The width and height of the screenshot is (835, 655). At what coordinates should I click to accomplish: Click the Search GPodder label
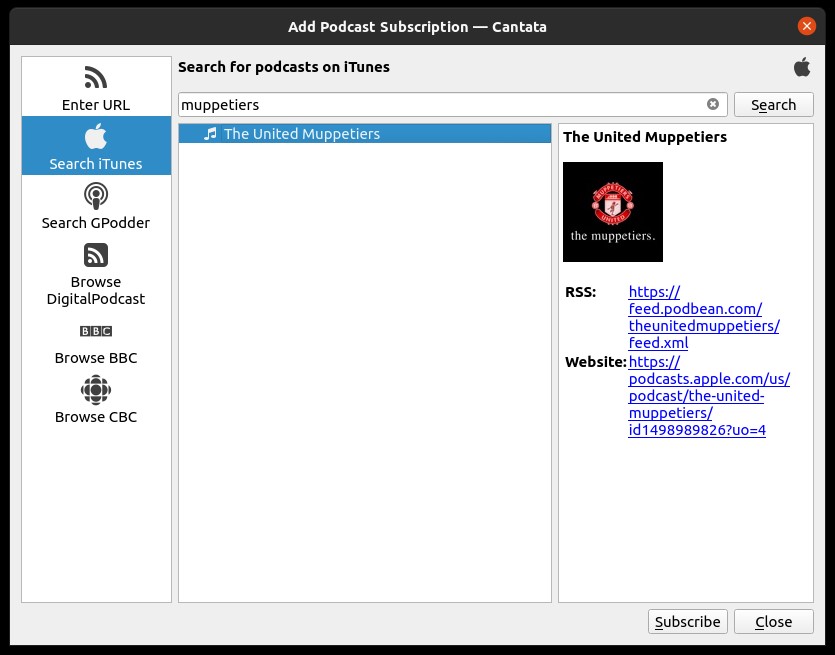96,223
